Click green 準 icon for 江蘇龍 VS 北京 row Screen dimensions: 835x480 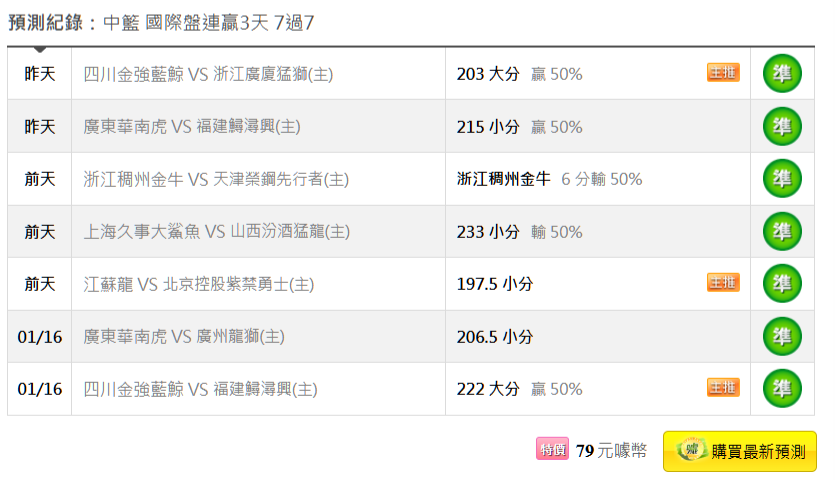(782, 283)
